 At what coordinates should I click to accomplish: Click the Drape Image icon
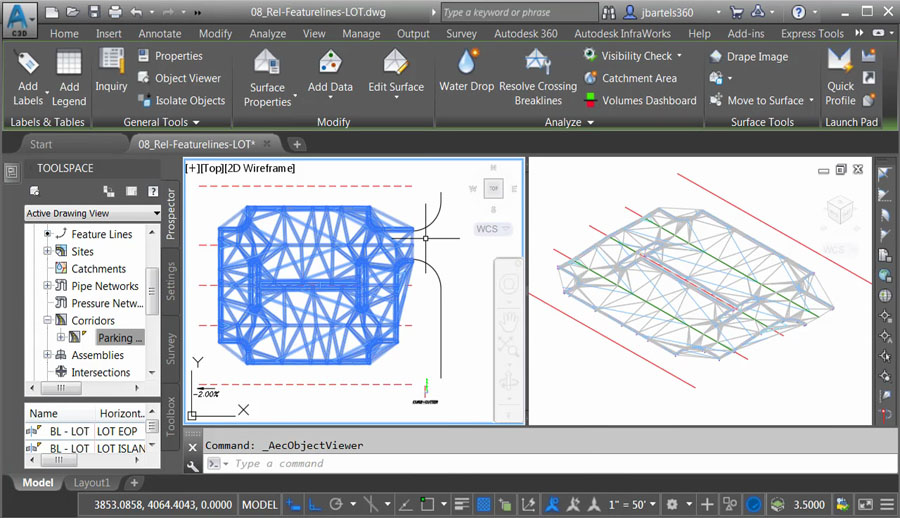(x=716, y=56)
